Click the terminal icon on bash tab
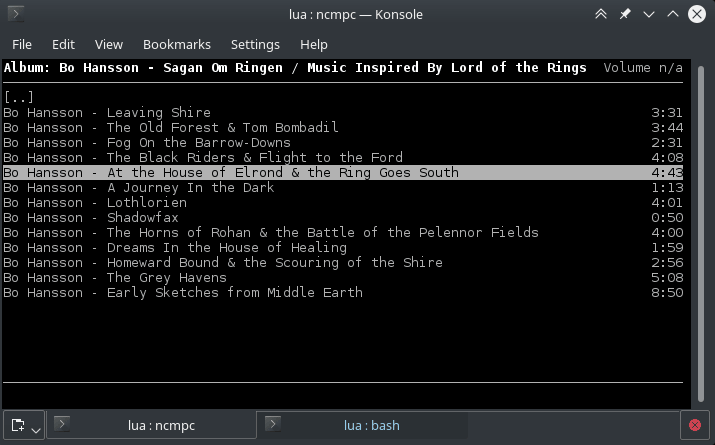The image size is (715, 445). click(x=272, y=424)
